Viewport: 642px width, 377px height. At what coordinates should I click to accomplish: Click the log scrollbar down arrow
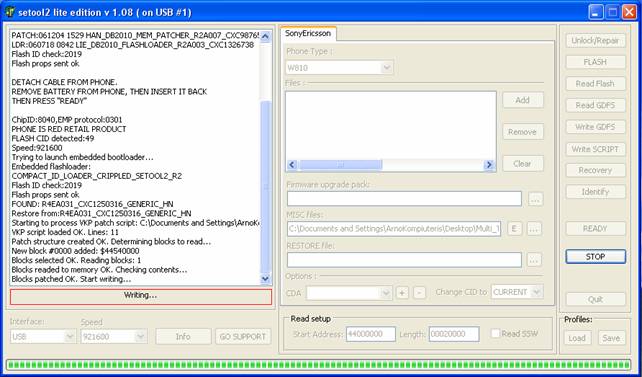pyautogui.click(x=265, y=279)
